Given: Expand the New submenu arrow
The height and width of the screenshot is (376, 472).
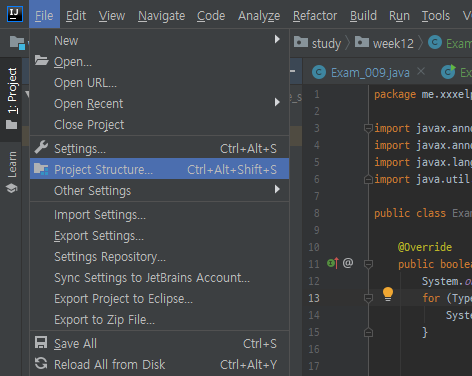Looking at the screenshot, I should (x=277, y=39).
